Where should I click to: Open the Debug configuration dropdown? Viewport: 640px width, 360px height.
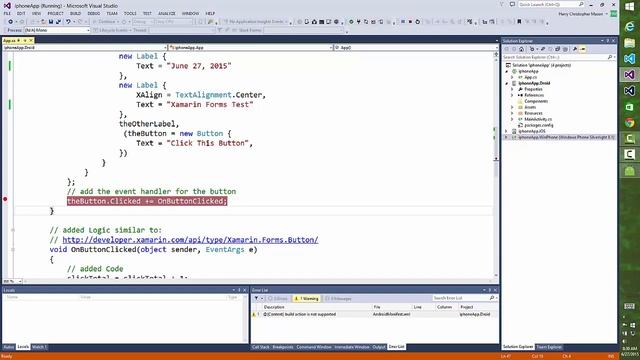coord(142,22)
